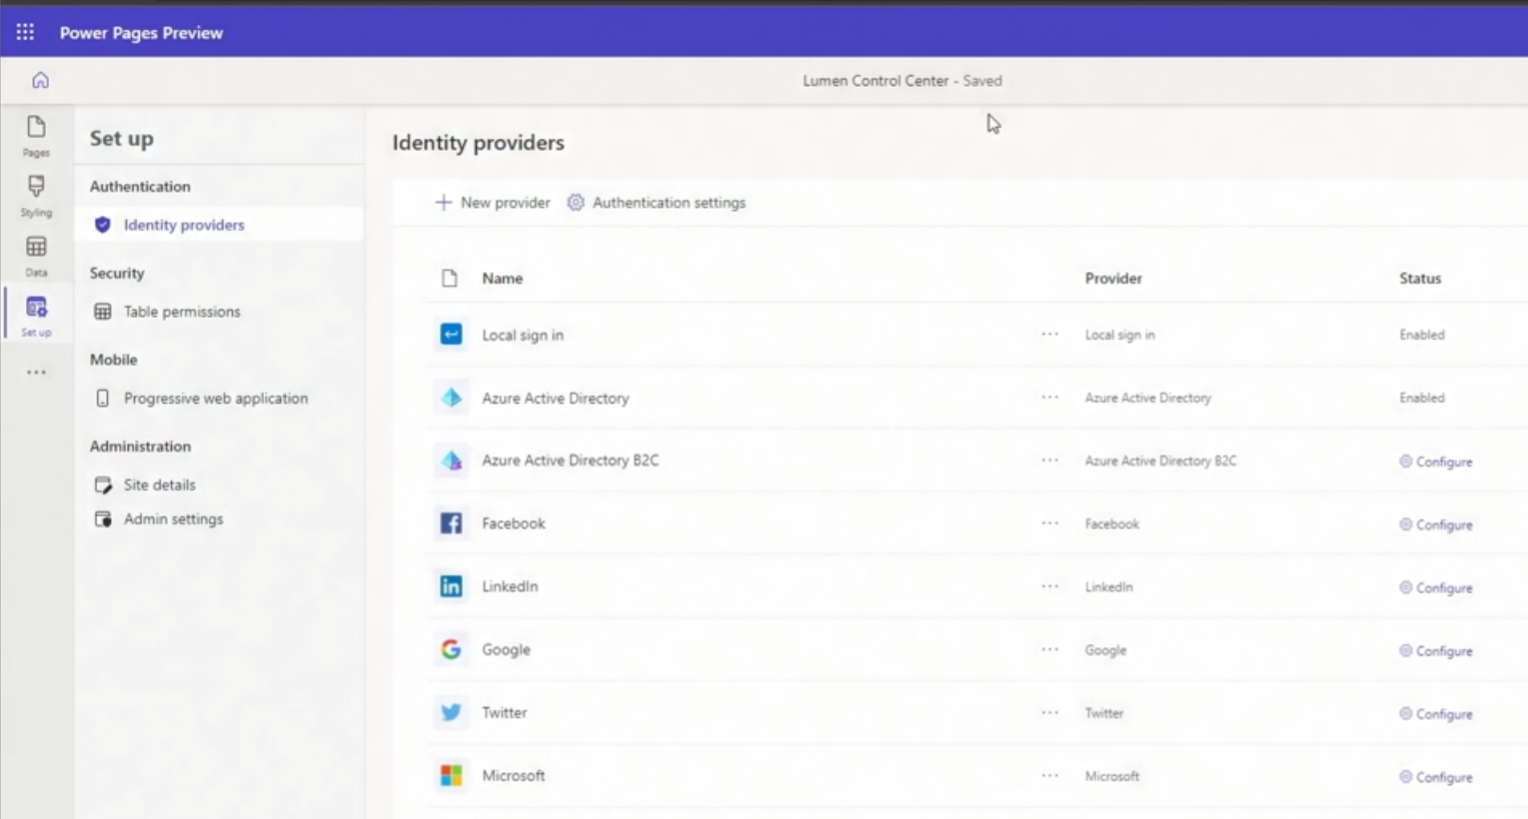Expand more options ellipsis in left rail

(36, 372)
